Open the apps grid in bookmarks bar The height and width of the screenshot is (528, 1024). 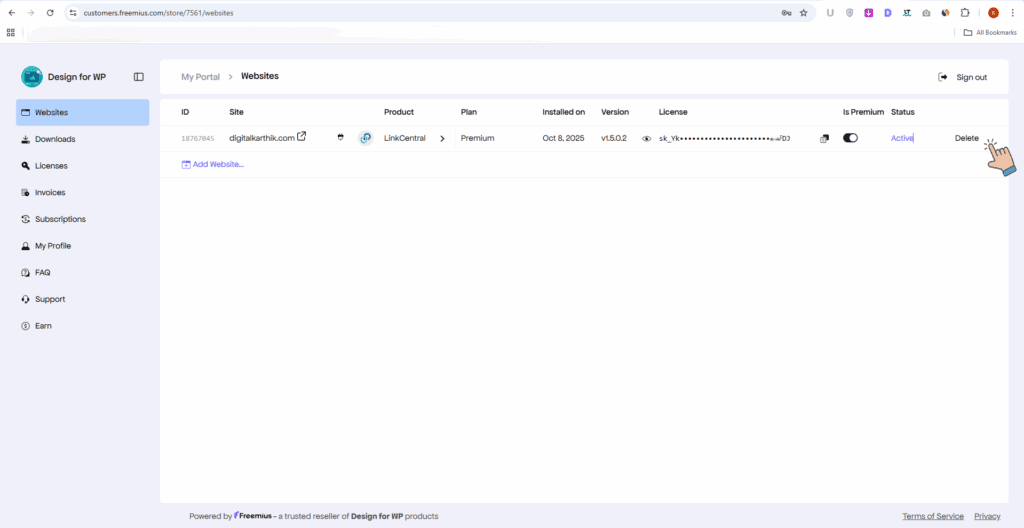(x=10, y=33)
